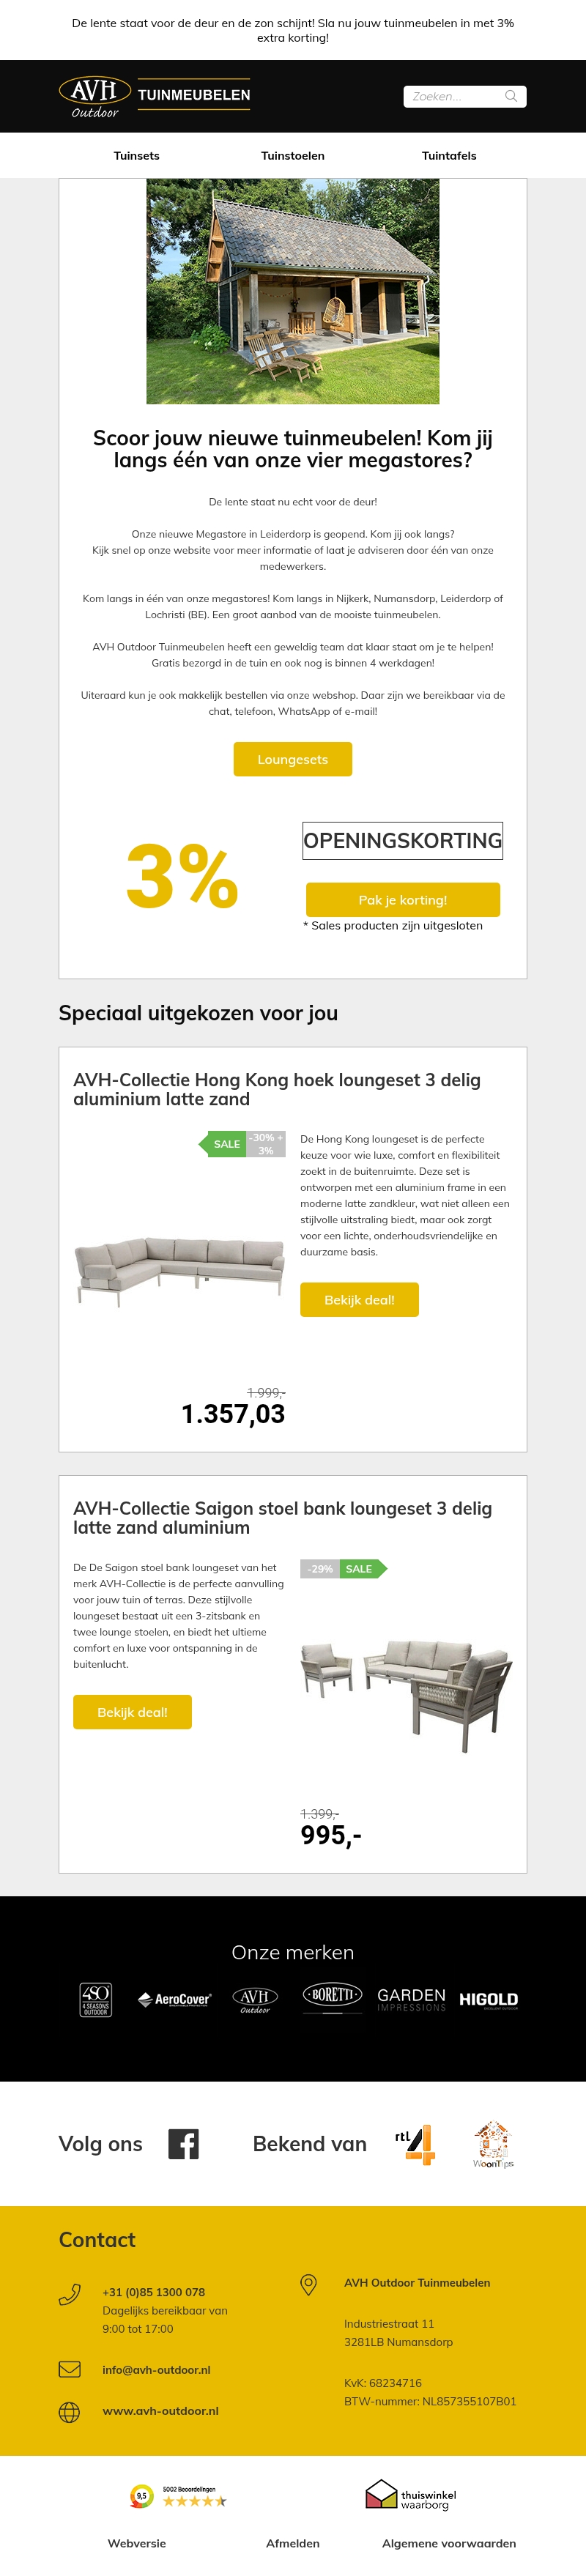Screen dimensions: 586x2576
Task: Click the AVH Outdoor header logo
Action: tap(155, 96)
